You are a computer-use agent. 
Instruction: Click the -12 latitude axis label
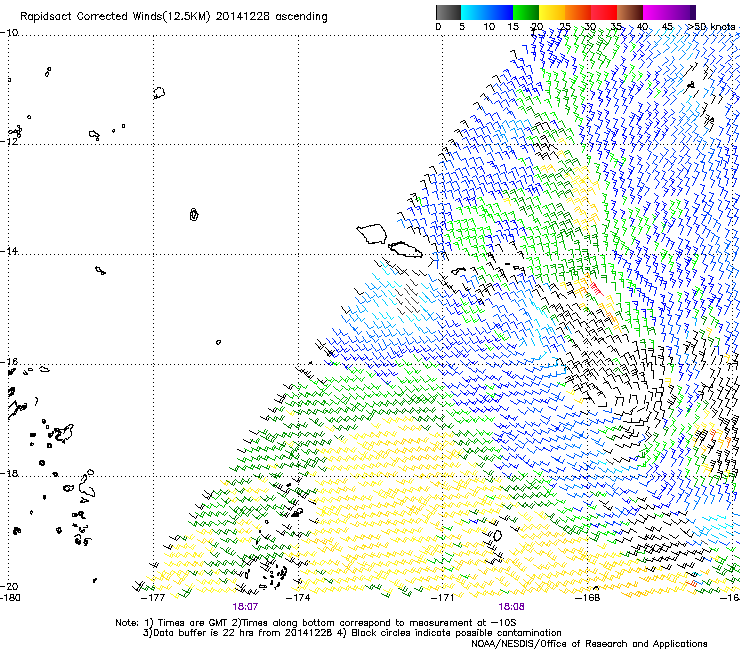(x=9, y=141)
